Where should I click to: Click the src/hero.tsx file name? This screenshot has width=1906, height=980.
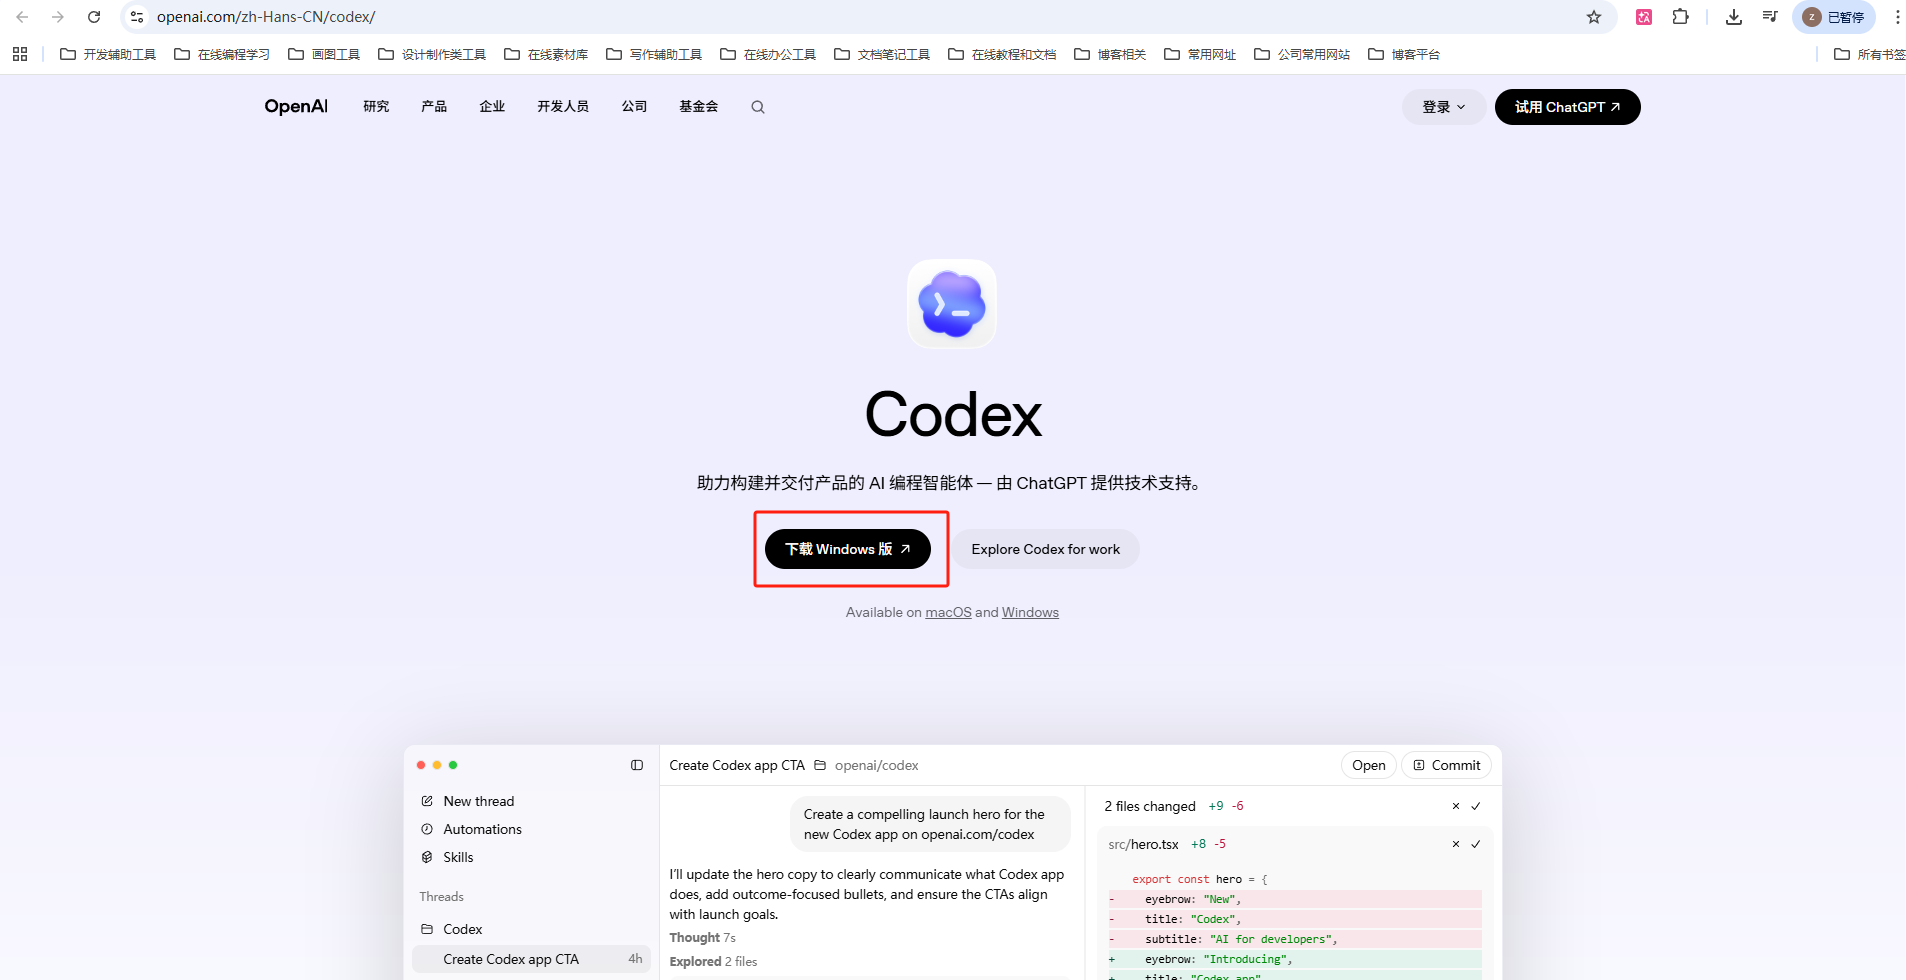[x=1143, y=844]
